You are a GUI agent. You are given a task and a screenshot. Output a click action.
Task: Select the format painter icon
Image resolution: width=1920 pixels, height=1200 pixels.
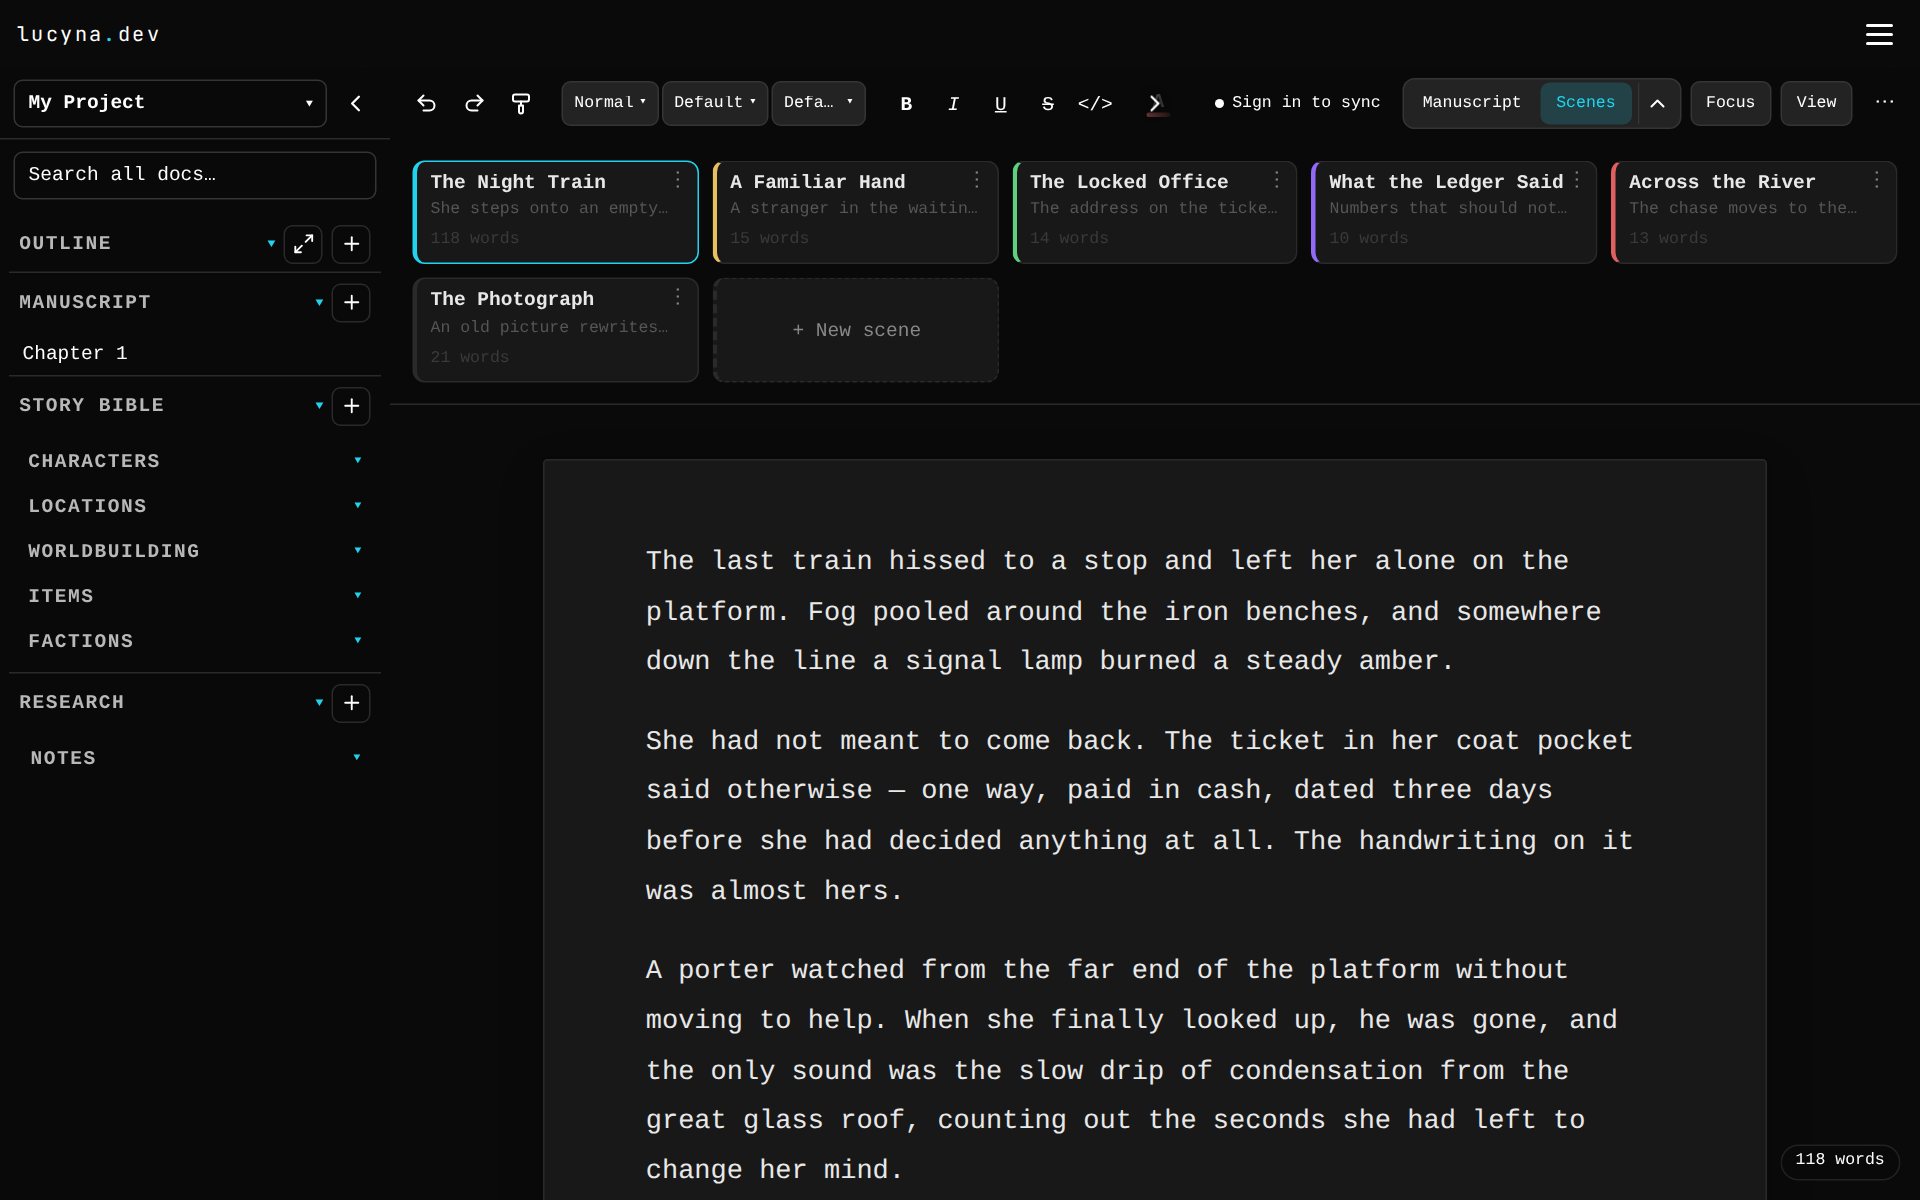click(x=521, y=103)
